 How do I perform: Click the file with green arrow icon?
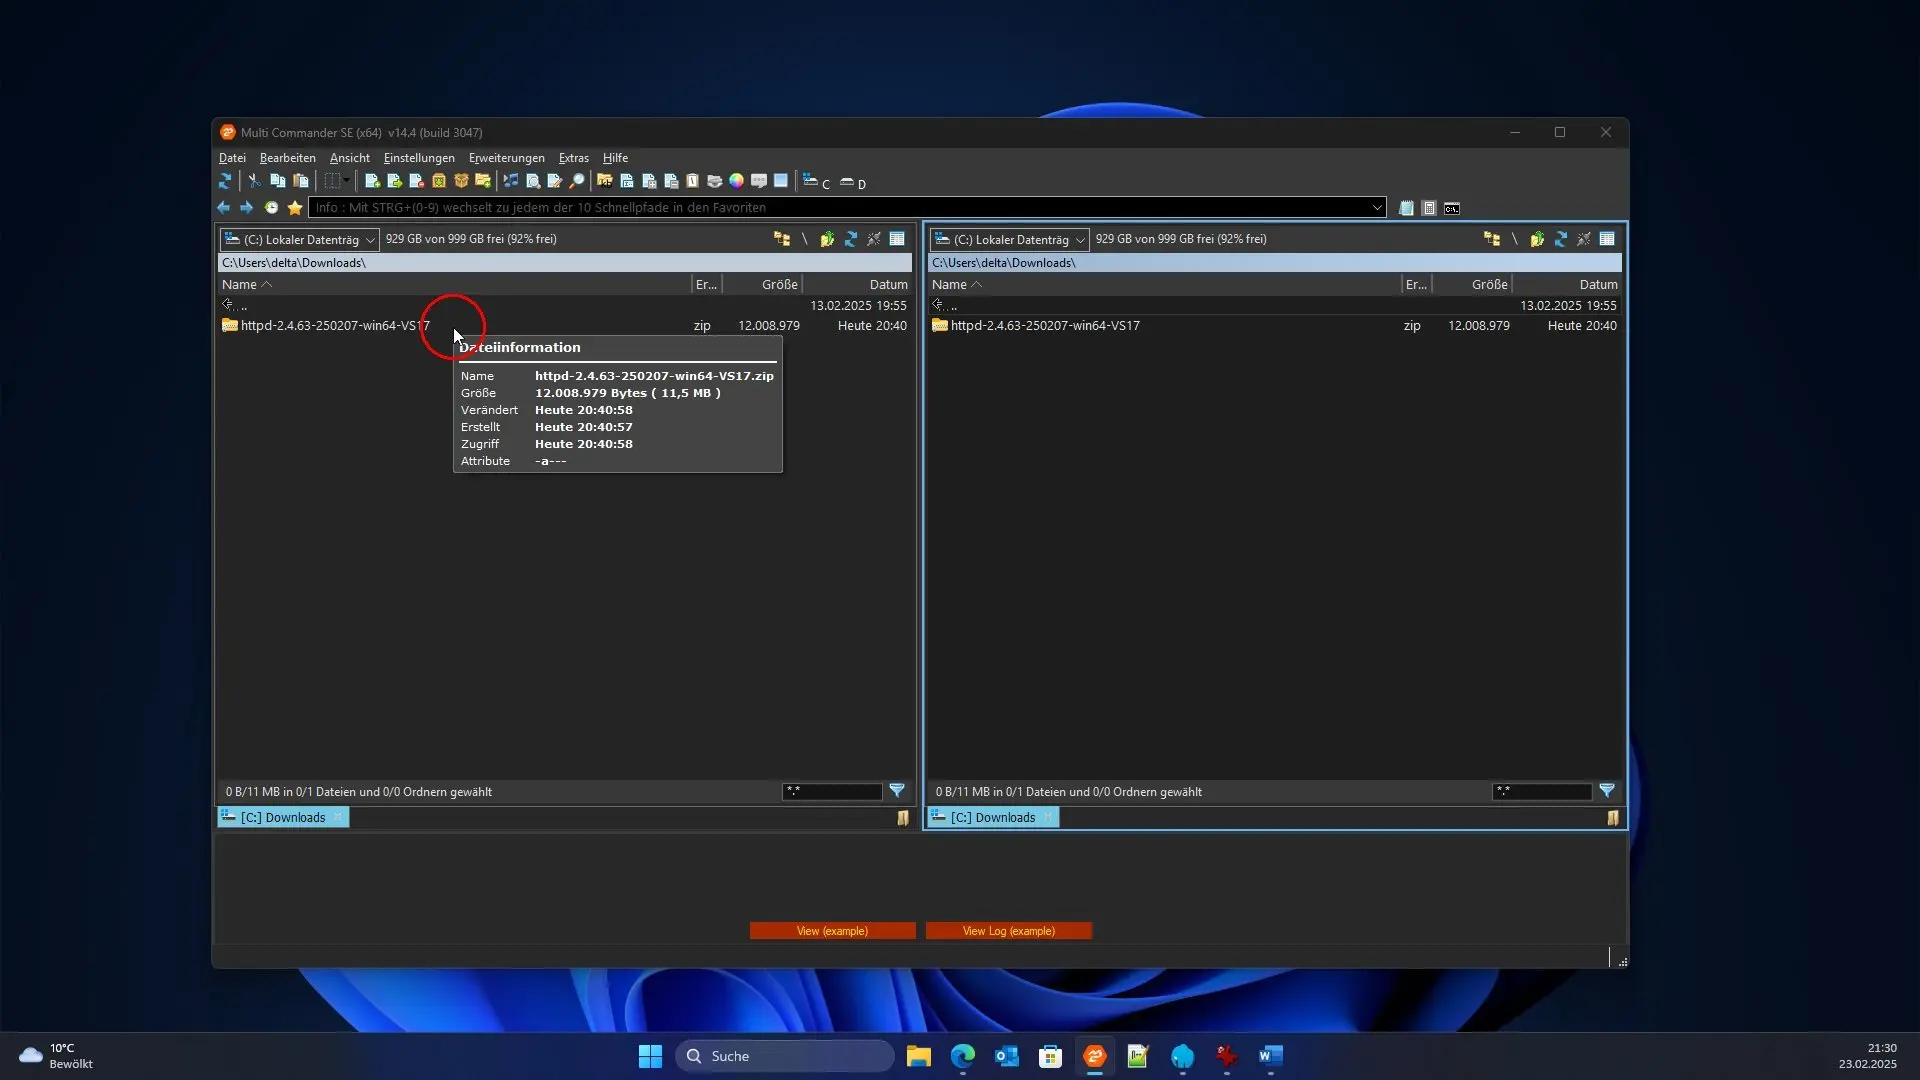394,181
